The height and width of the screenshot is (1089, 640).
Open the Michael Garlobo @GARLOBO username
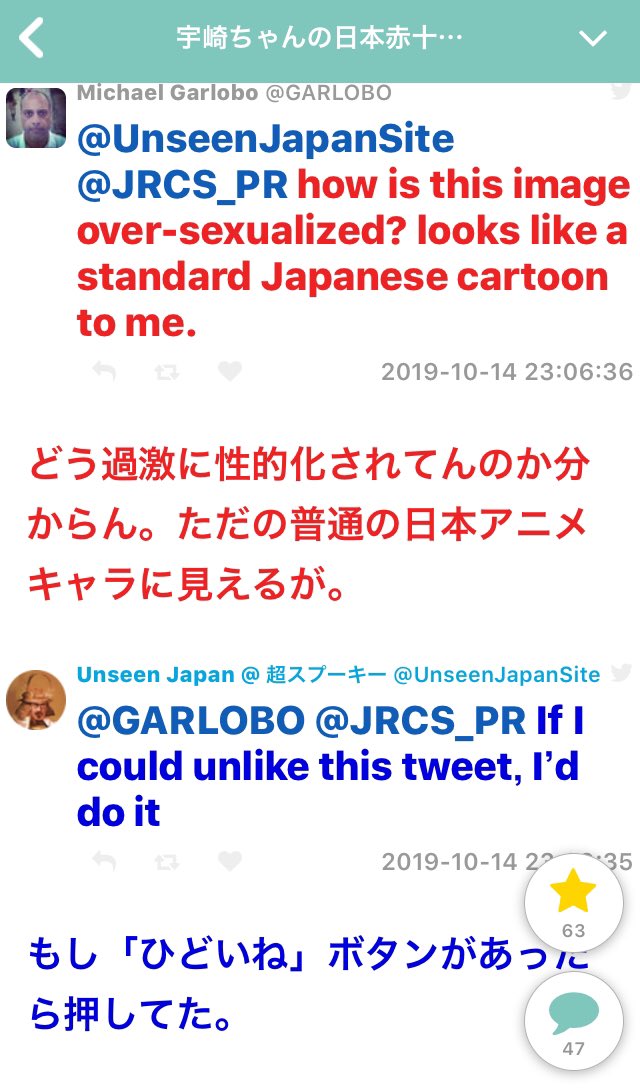point(235,93)
